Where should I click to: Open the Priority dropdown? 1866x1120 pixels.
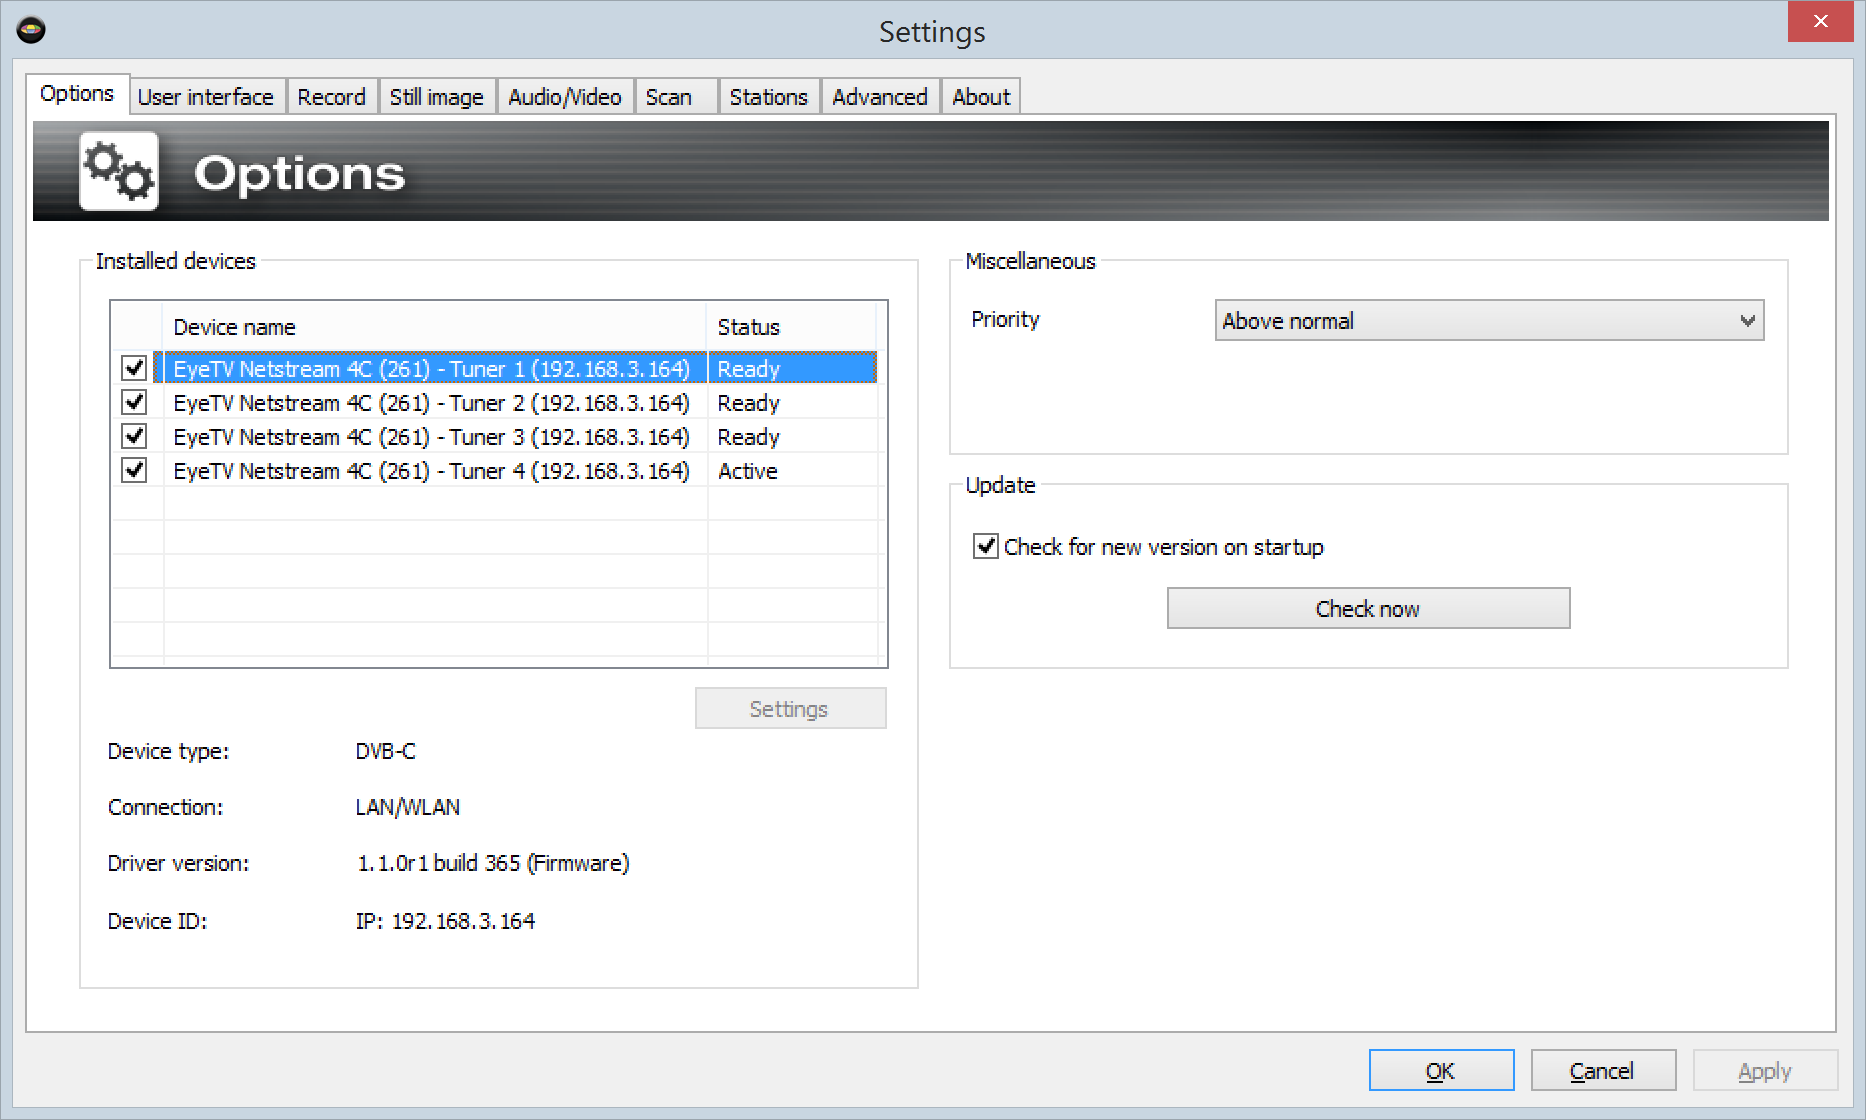tap(1747, 320)
